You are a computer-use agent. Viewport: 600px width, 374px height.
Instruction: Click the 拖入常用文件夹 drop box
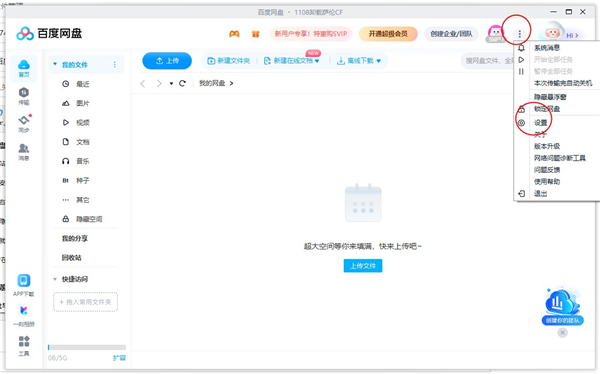[85, 302]
